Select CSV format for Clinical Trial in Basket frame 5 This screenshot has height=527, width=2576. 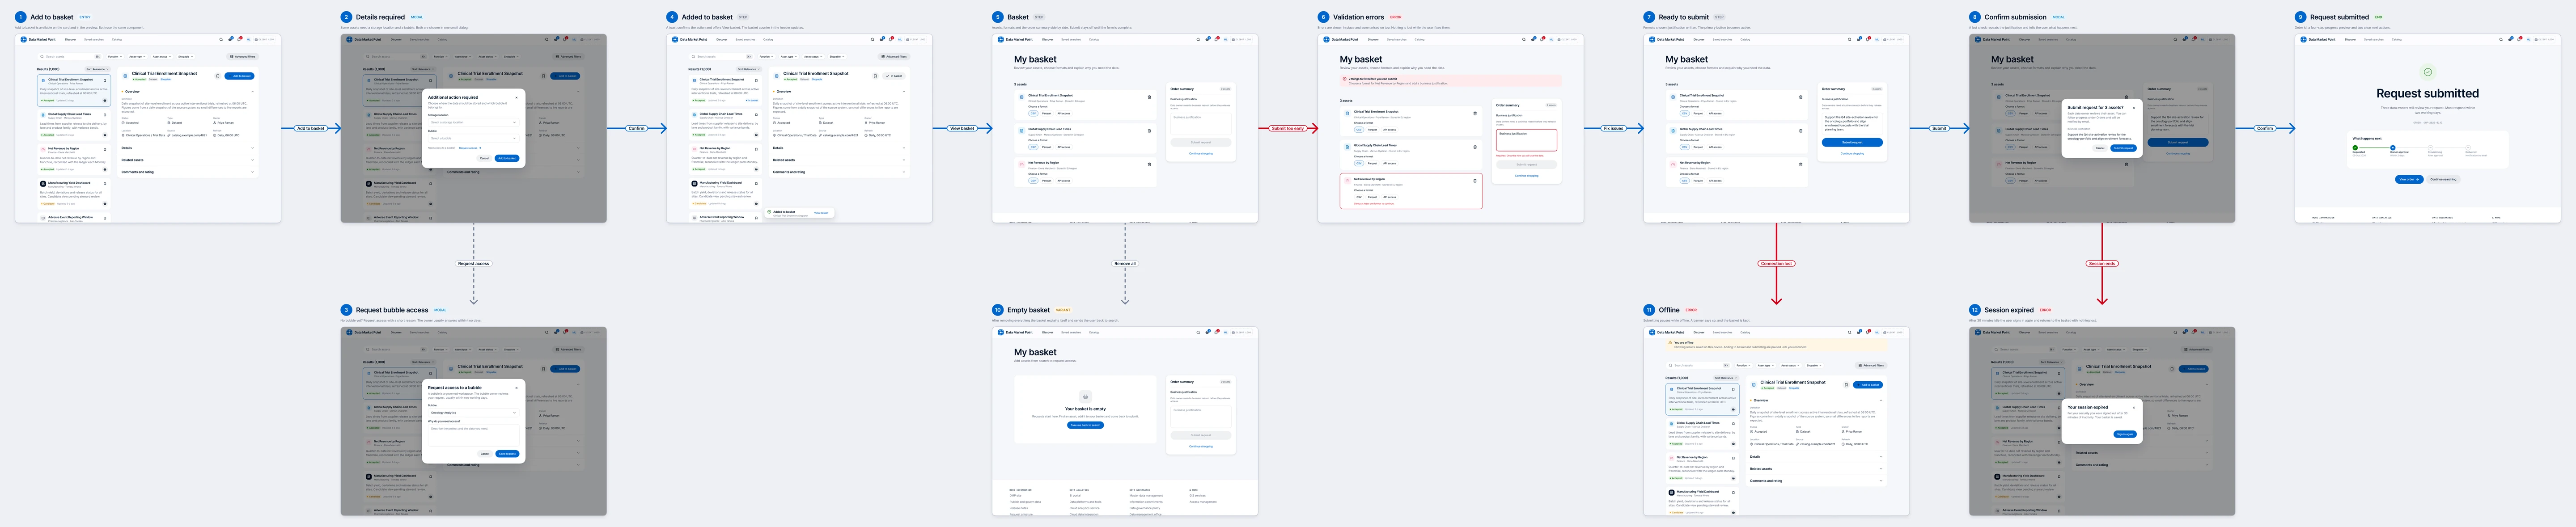pyautogui.click(x=1033, y=114)
